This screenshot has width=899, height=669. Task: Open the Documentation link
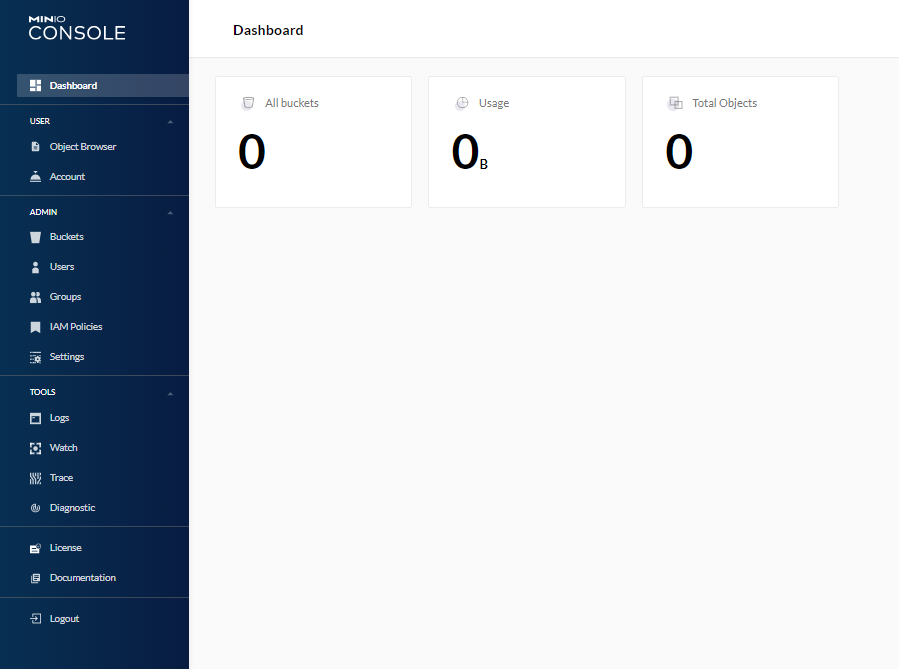[x=82, y=578]
